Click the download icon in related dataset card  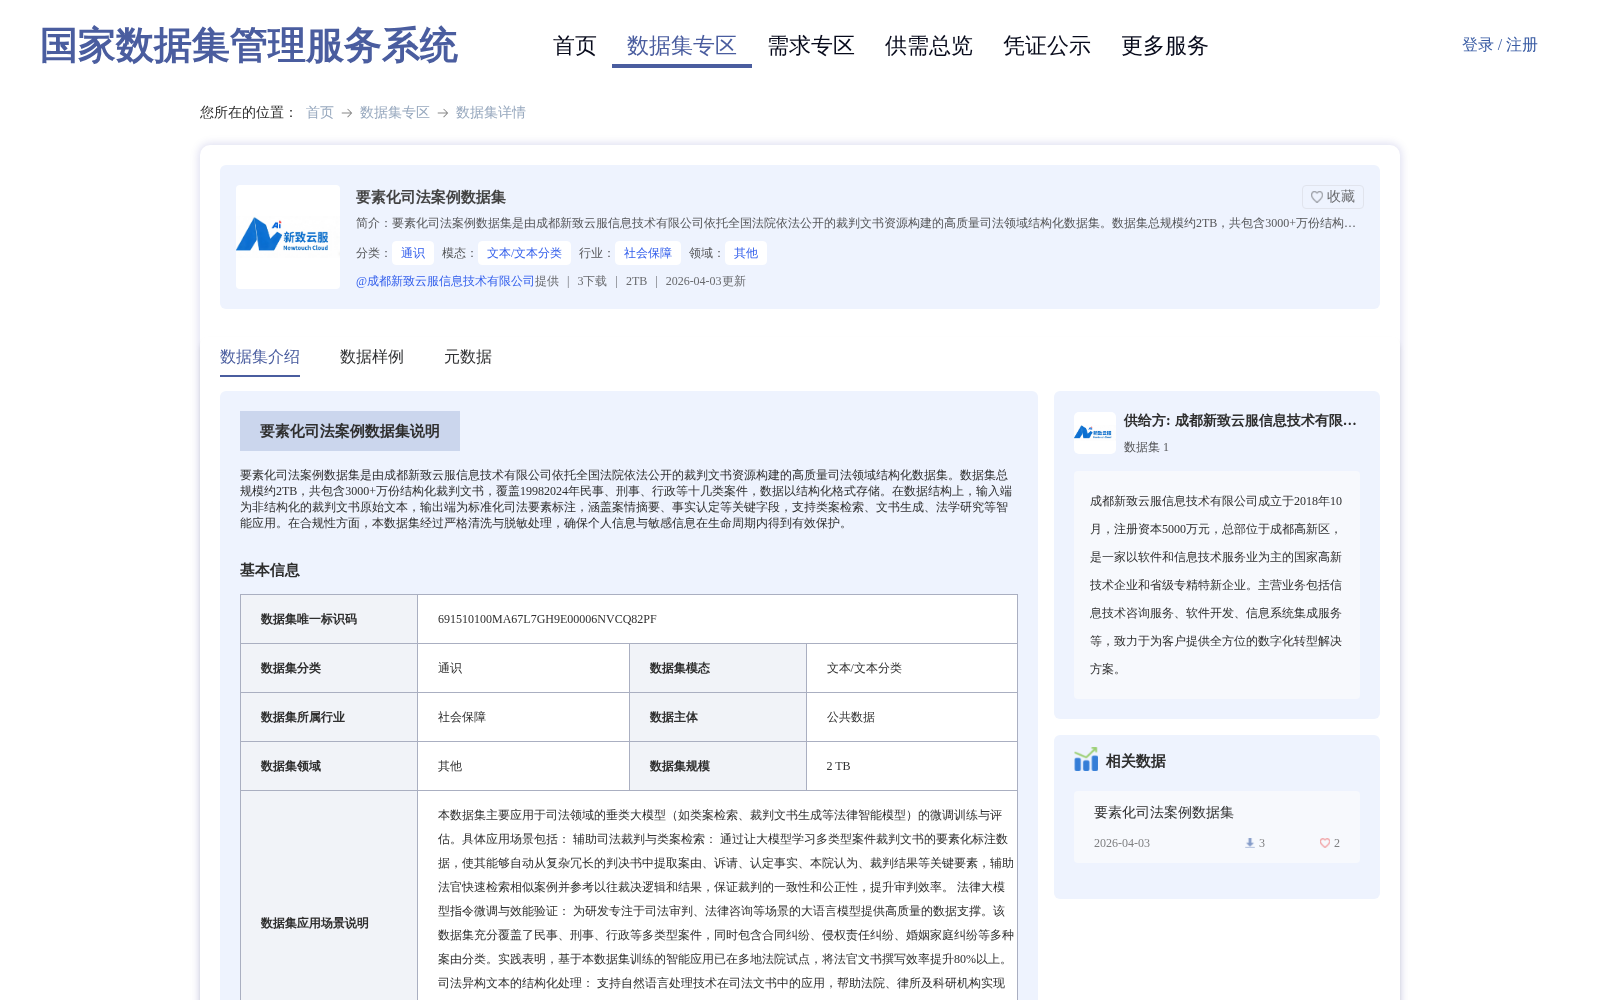(1249, 843)
